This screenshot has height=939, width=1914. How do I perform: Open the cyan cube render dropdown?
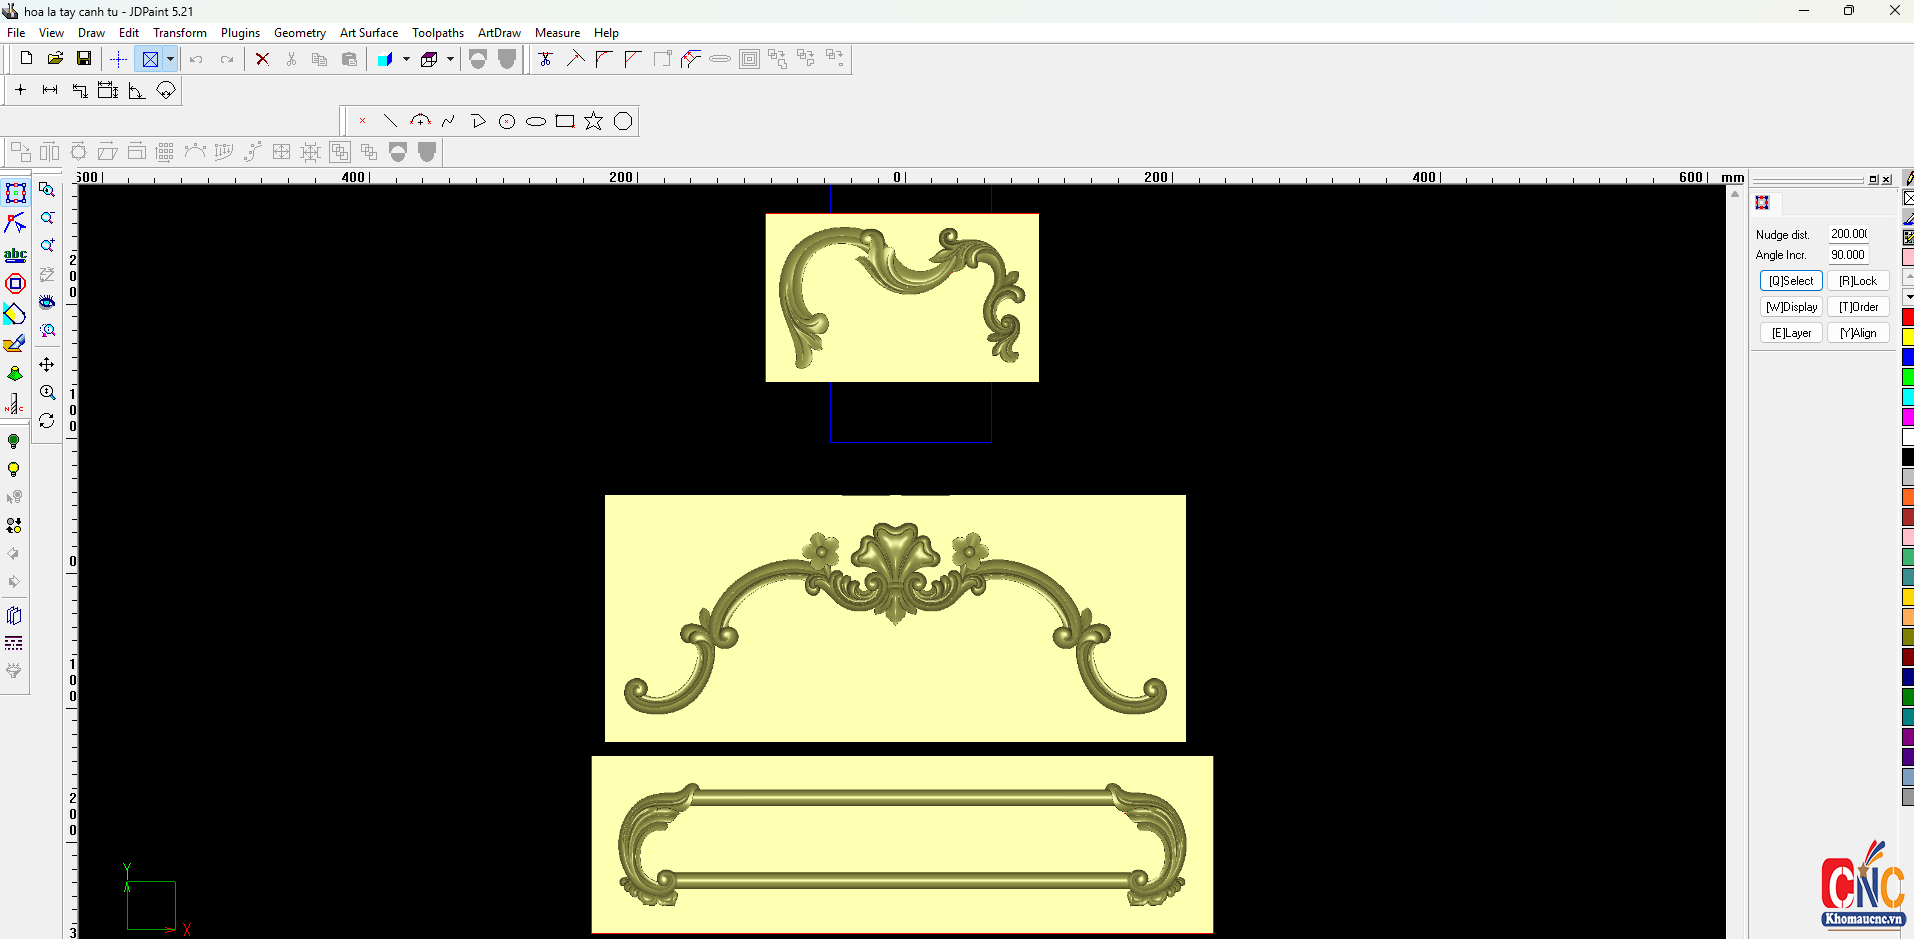(406, 59)
